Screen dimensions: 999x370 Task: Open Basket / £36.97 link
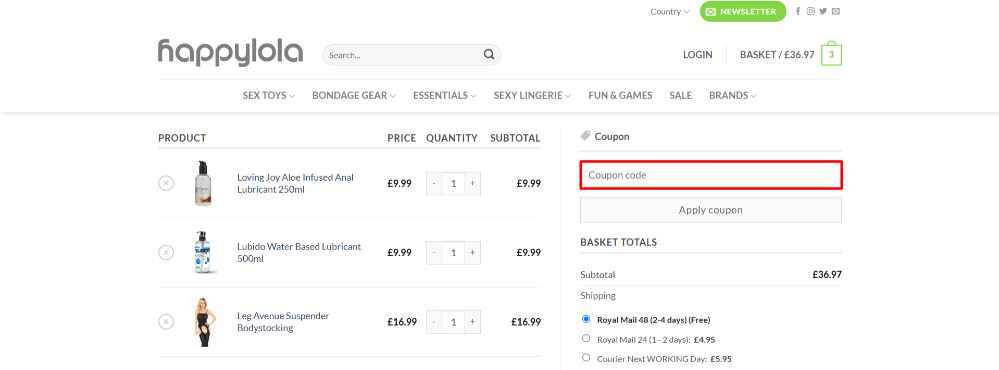click(x=777, y=55)
